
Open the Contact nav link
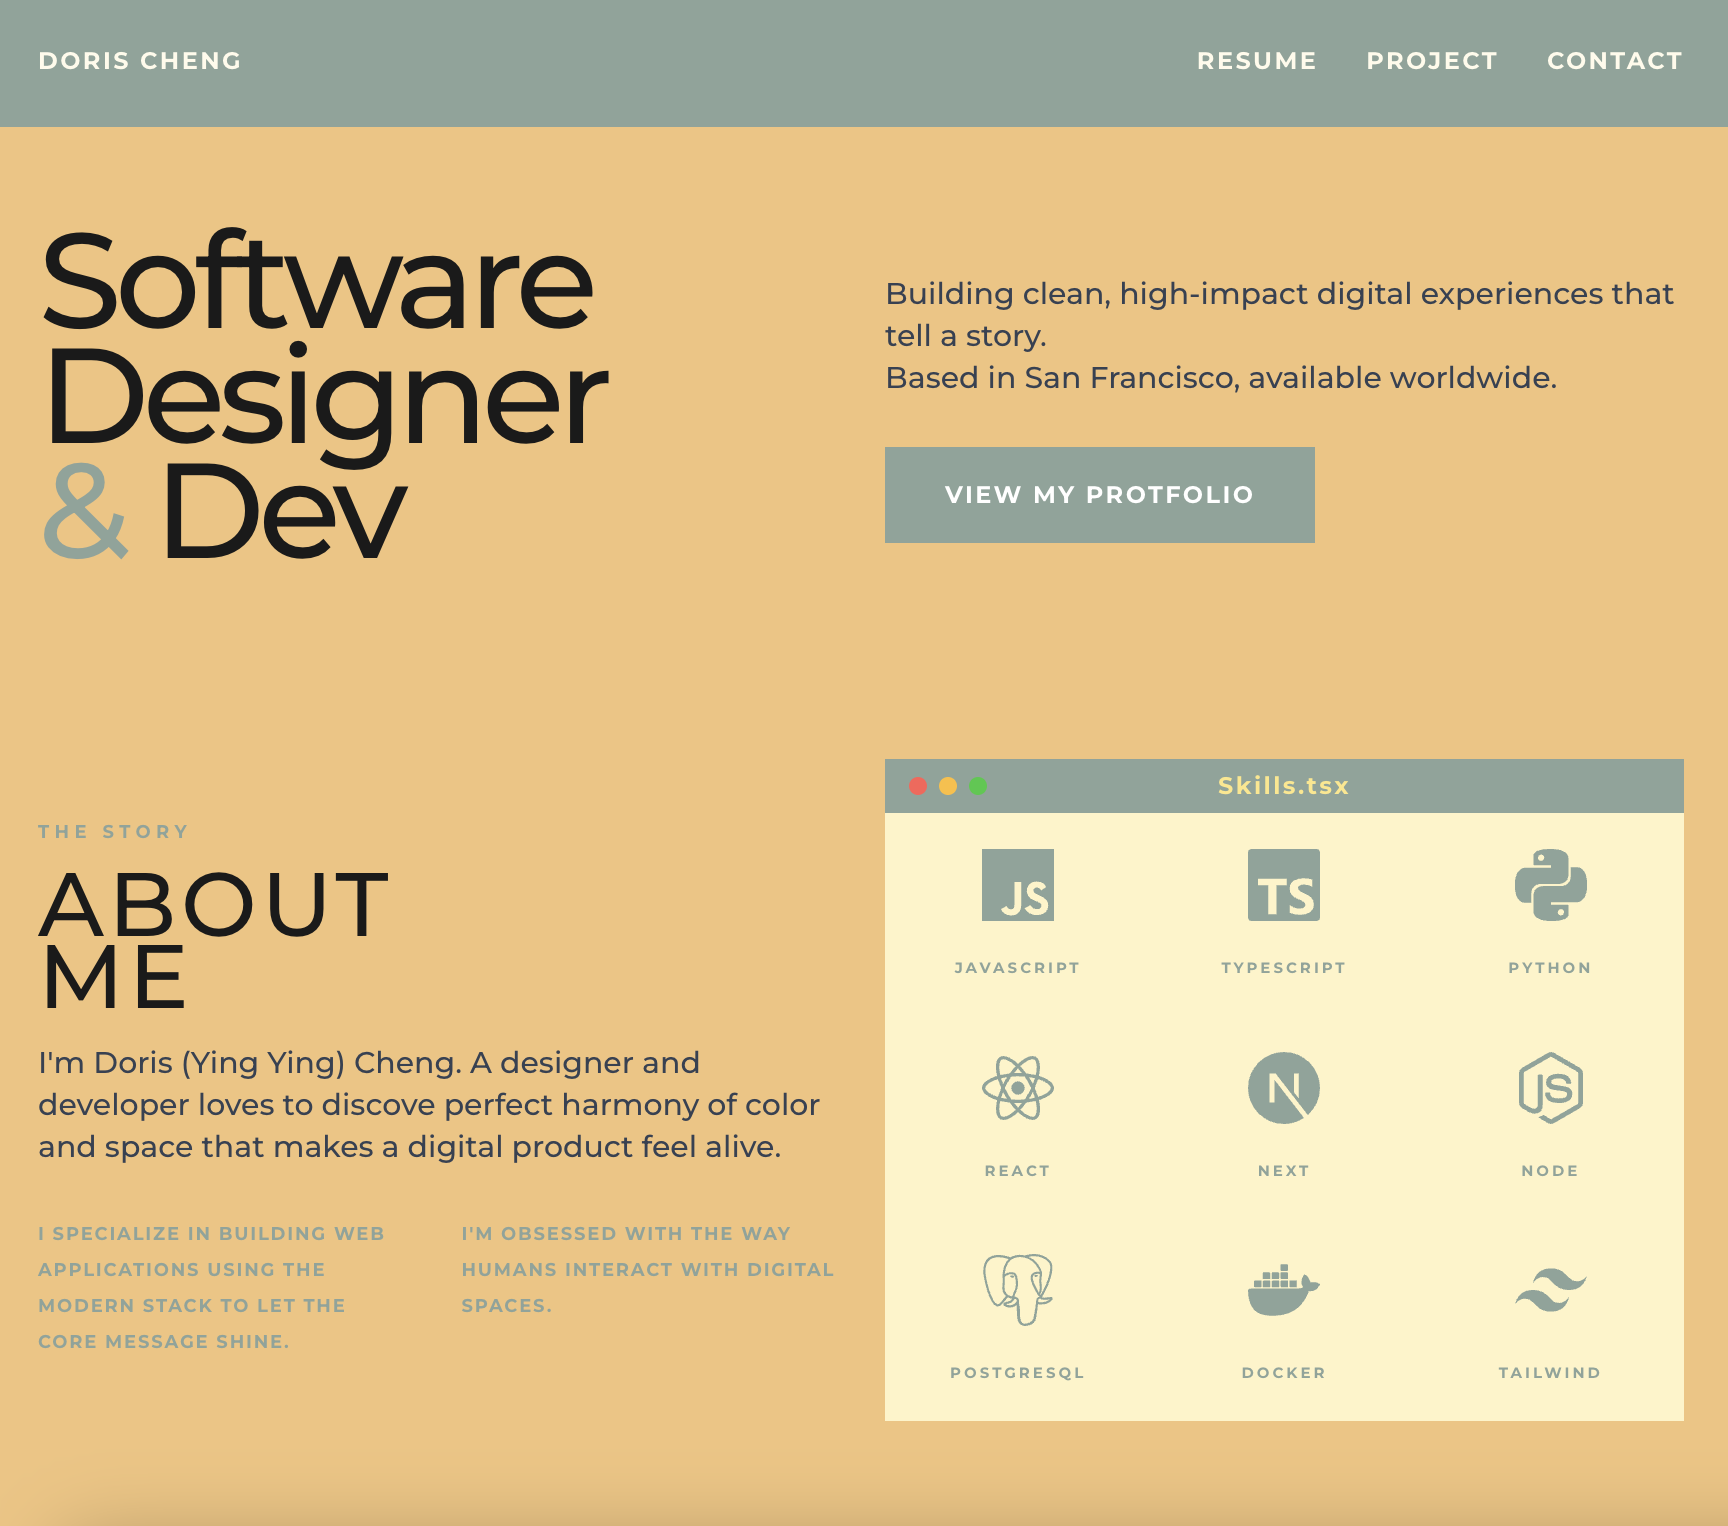[1614, 61]
